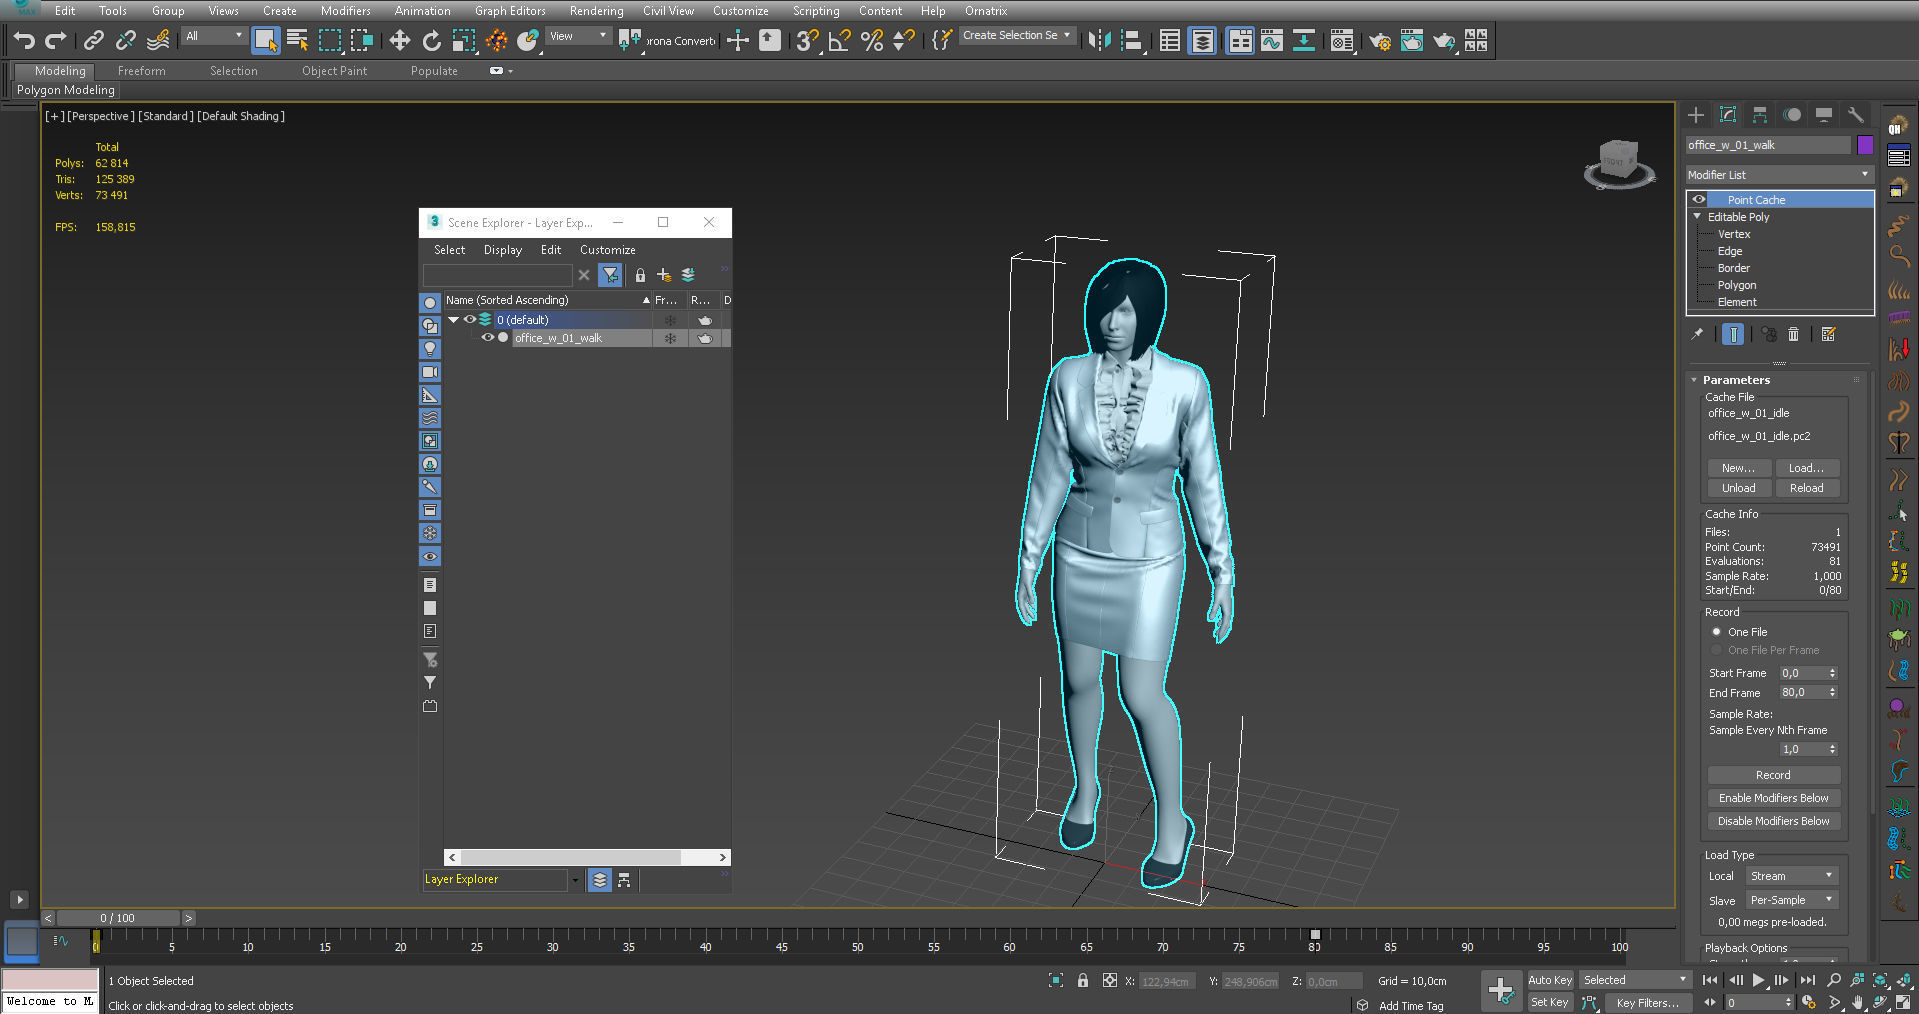
Task: Choose Rectangular Selection Region tool
Action: click(330, 40)
